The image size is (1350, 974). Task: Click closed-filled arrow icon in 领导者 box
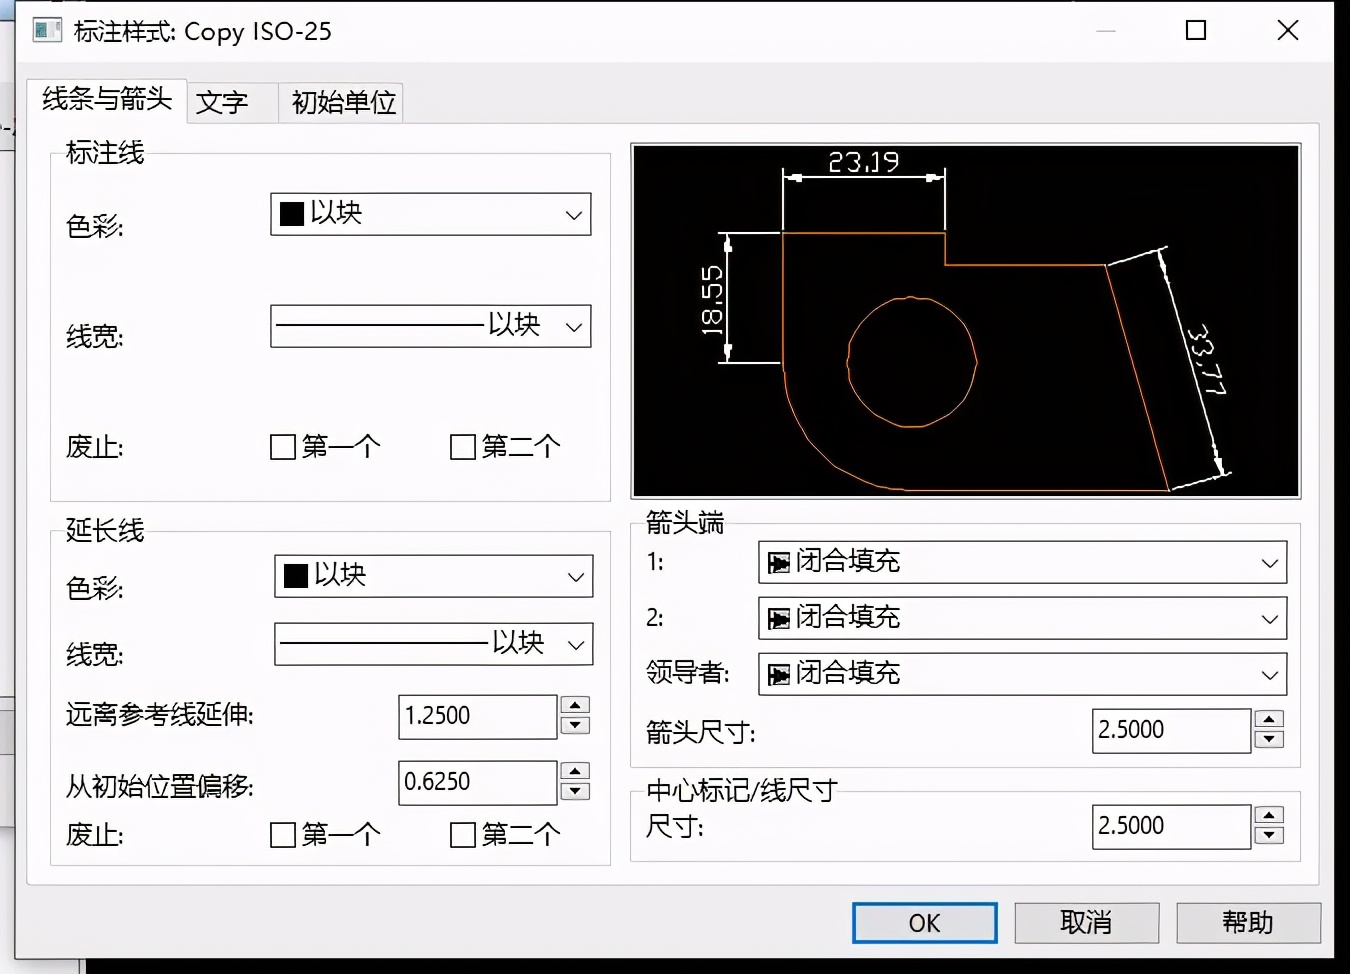(x=778, y=675)
